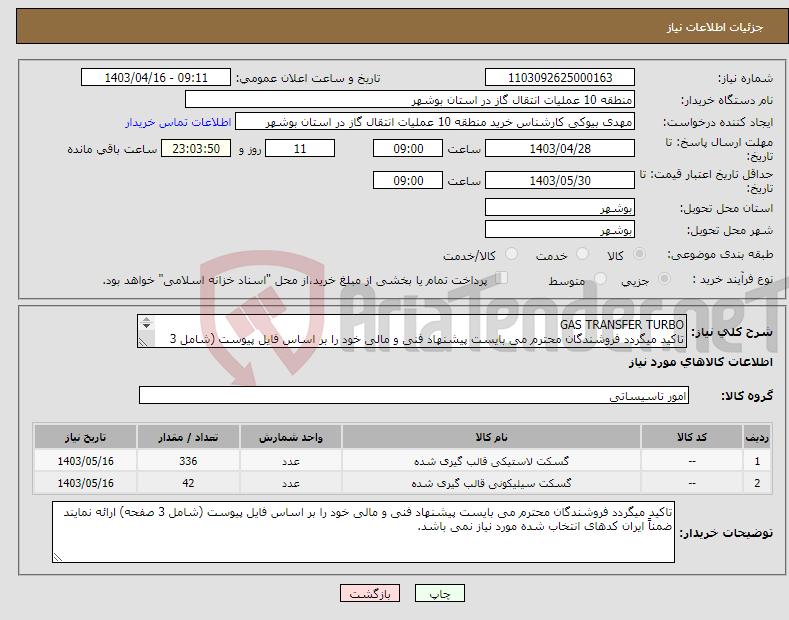The width and height of the screenshot is (789, 620).
Task: Click the چاپ print button
Action: (x=440, y=593)
